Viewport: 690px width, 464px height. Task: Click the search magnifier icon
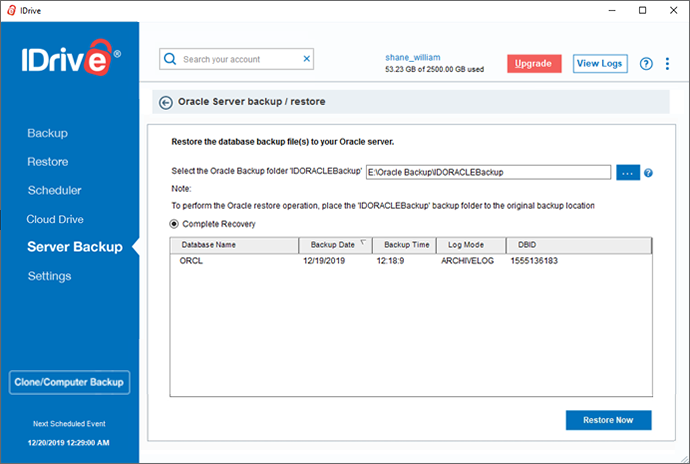pos(170,59)
